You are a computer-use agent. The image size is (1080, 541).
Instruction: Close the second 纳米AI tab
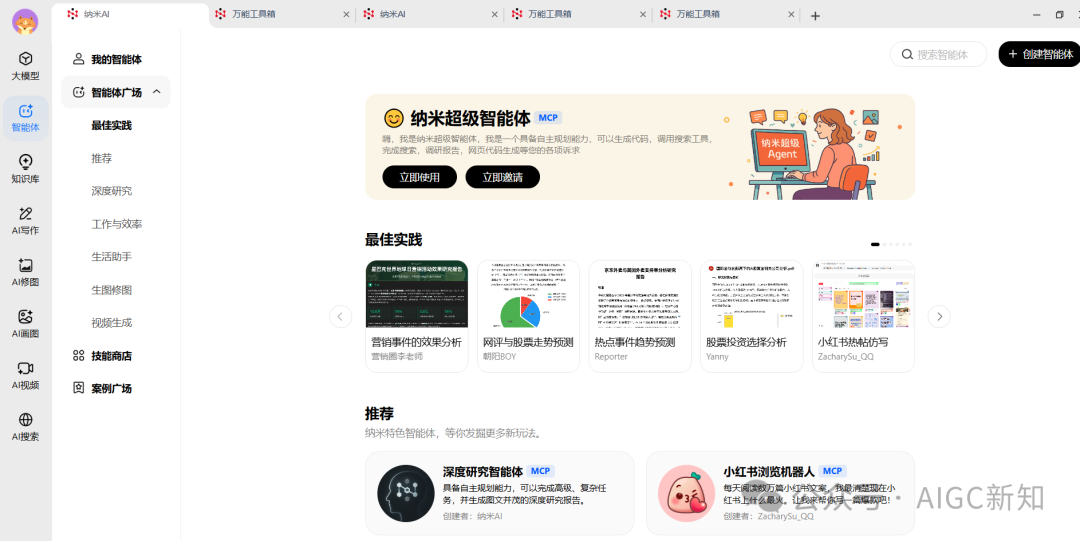tap(495, 14)
